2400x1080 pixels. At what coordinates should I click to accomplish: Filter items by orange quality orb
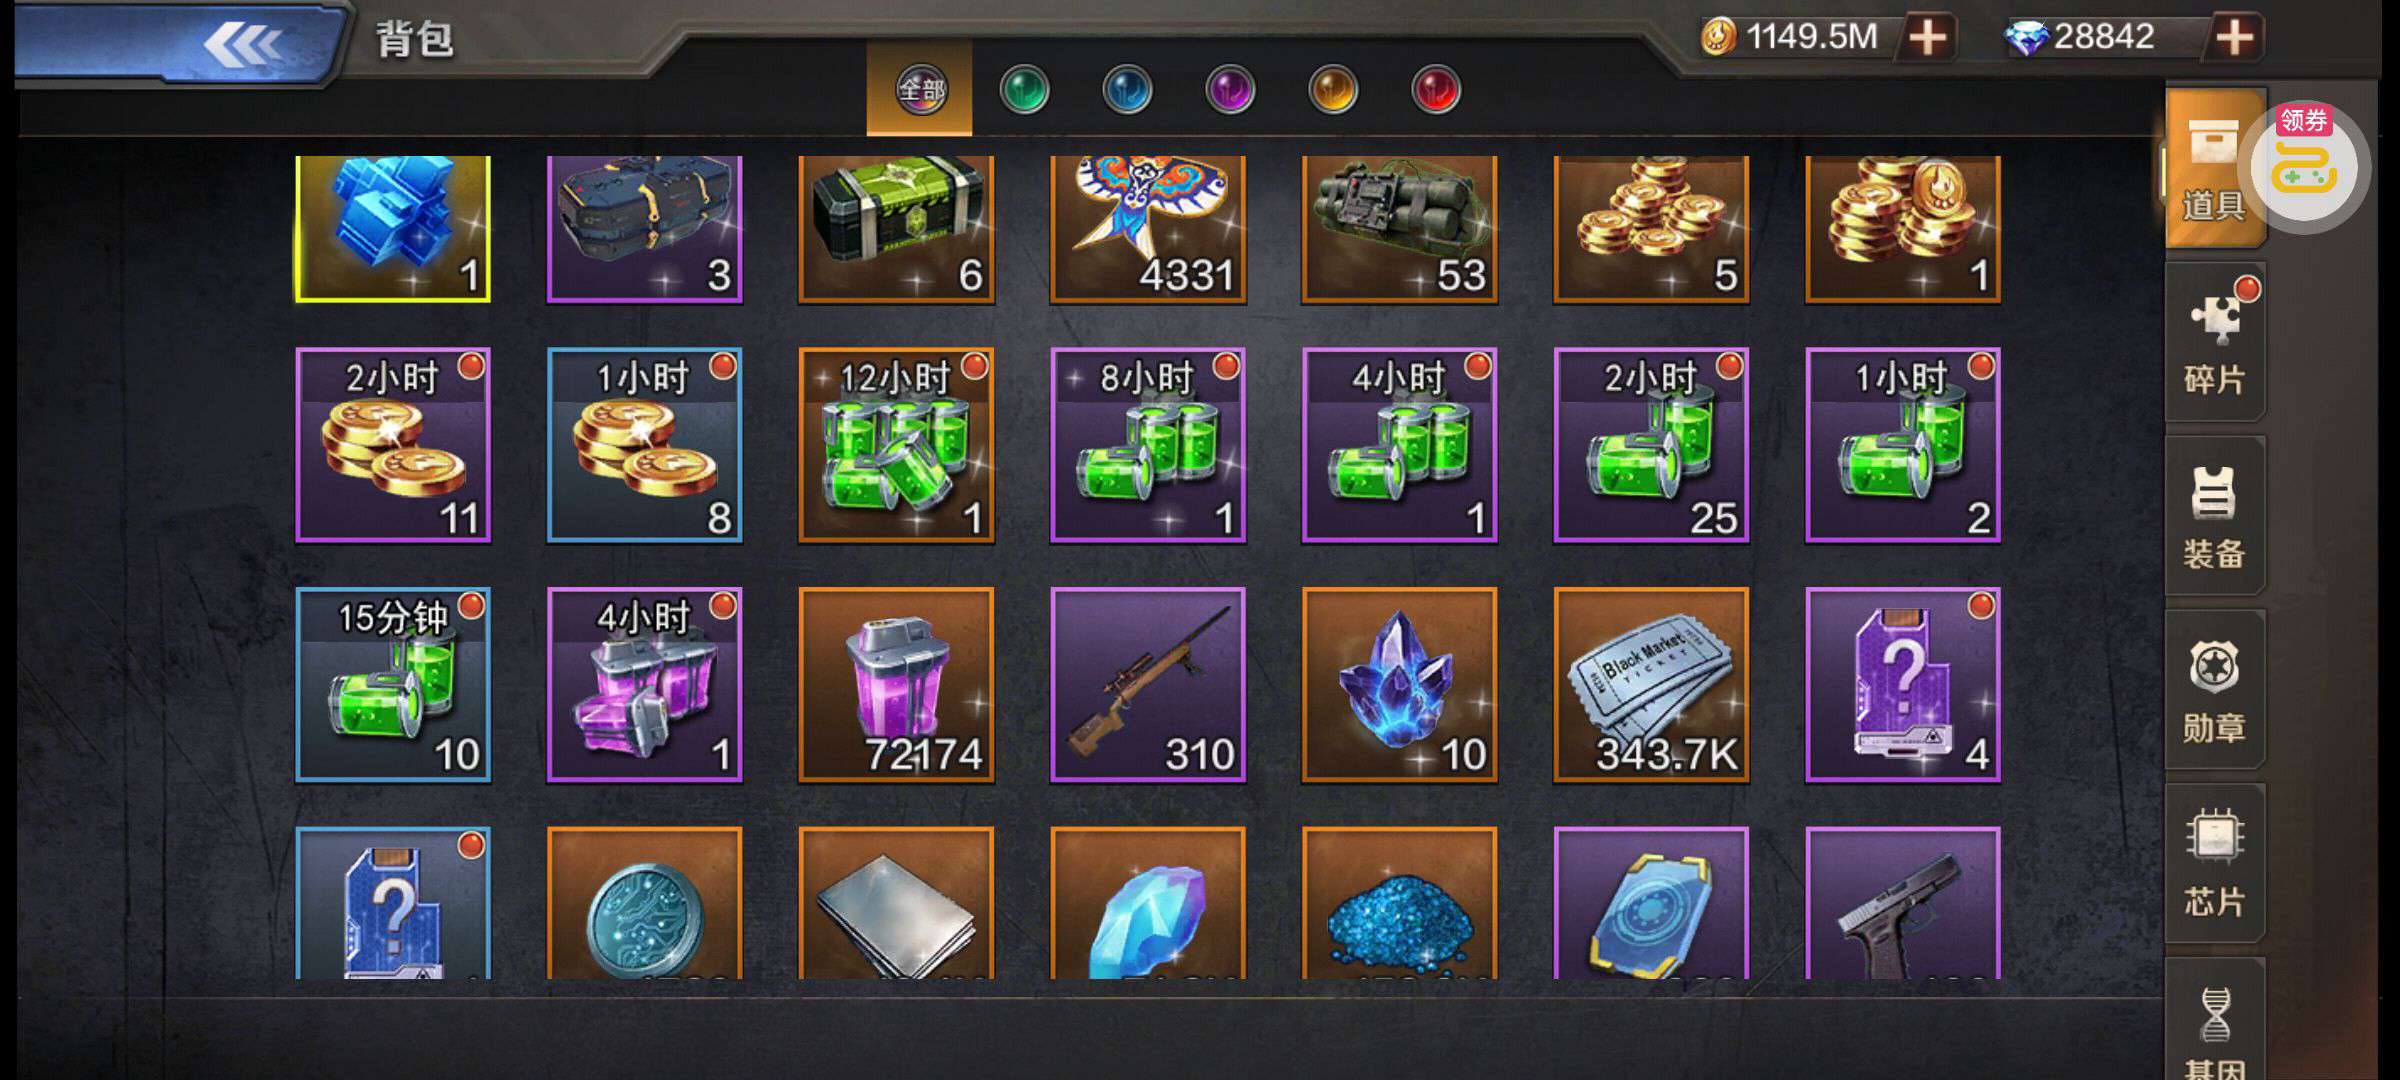click(1333, 90)
